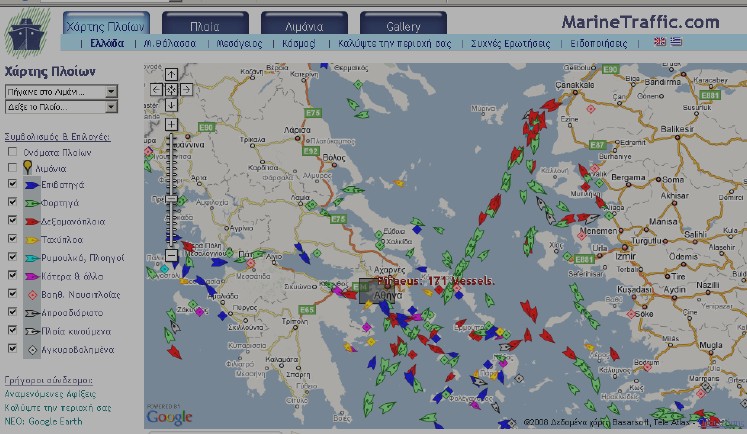The width and height of the screenshot is (747, 434).
Task: Uncheck the Απροσδιόριστα checkbox
Action: [12, 312]
